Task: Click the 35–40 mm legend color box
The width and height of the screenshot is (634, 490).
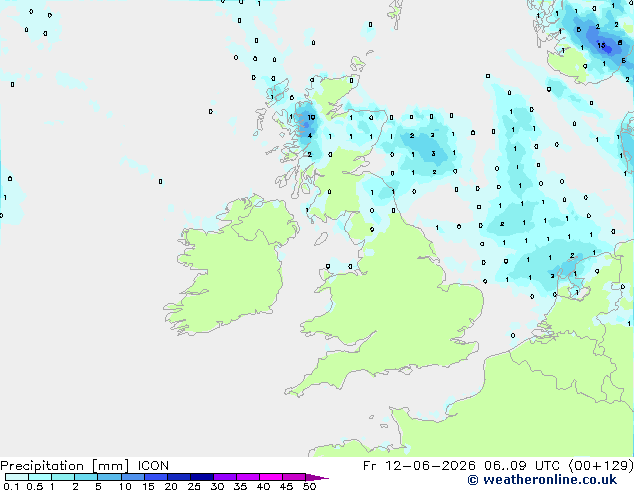Action: pyautogui.click(x=248, y=477)
